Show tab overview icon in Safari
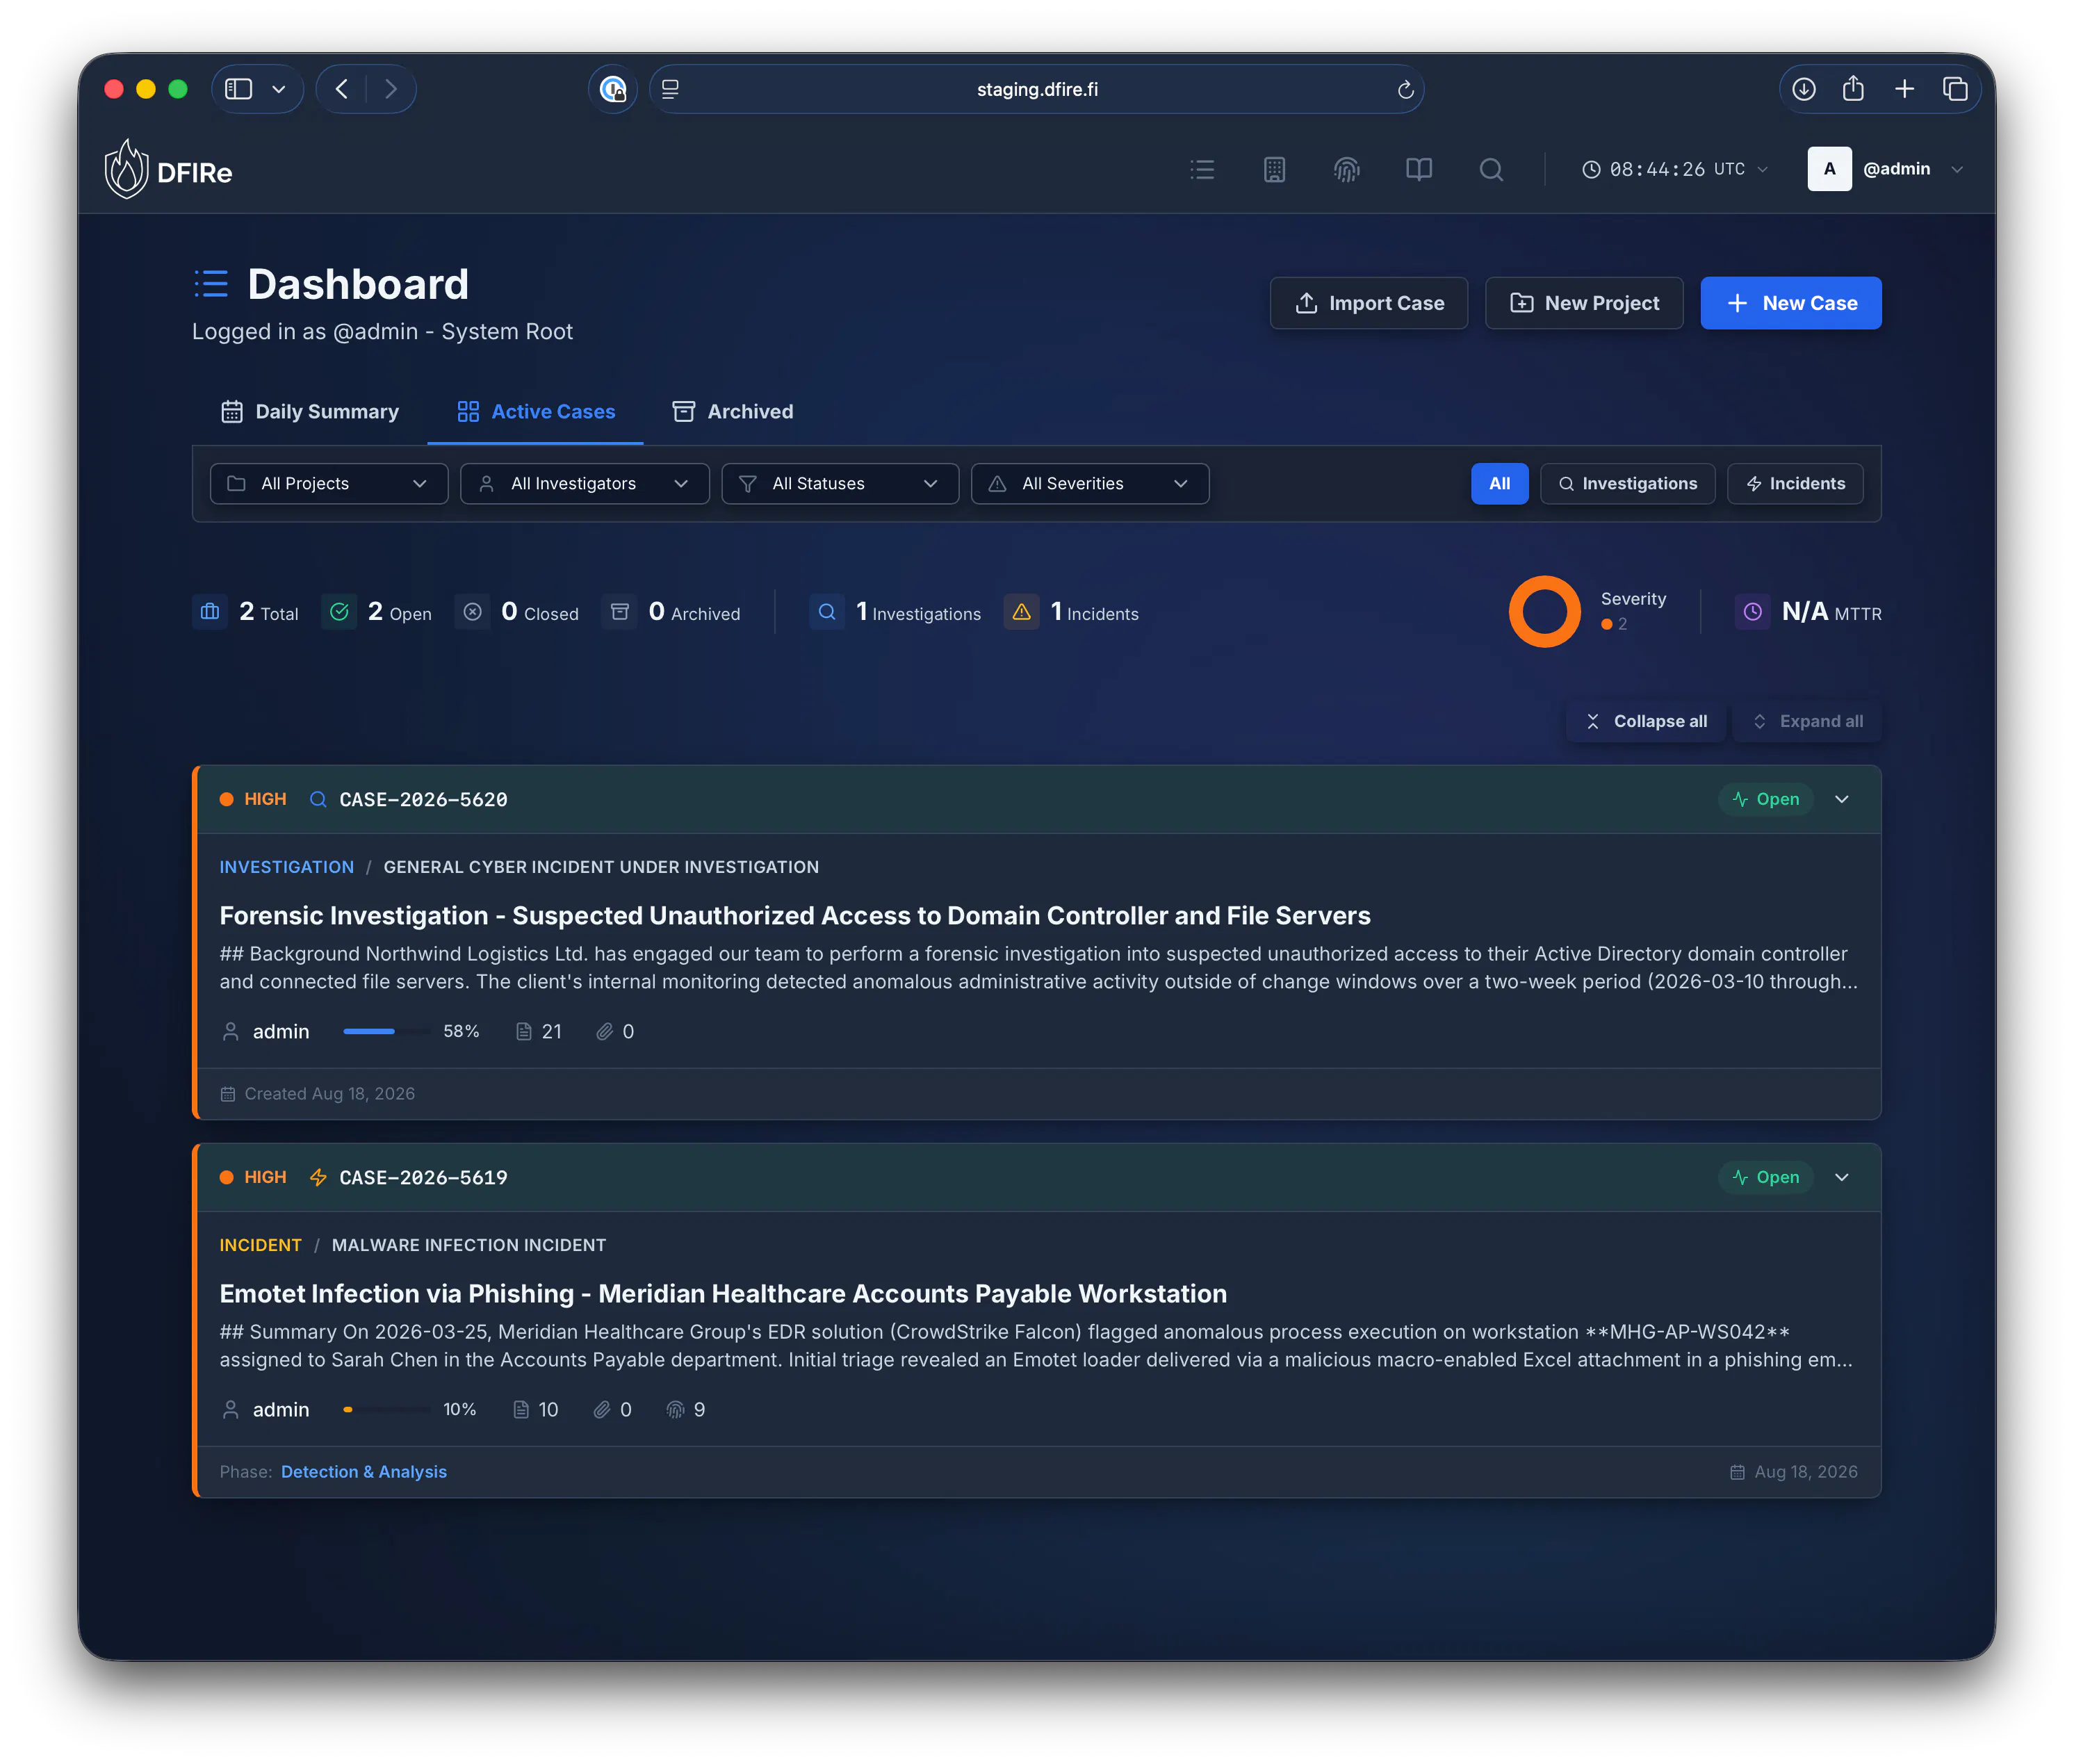The image size is (2074, 1764). pos(1955,89)
